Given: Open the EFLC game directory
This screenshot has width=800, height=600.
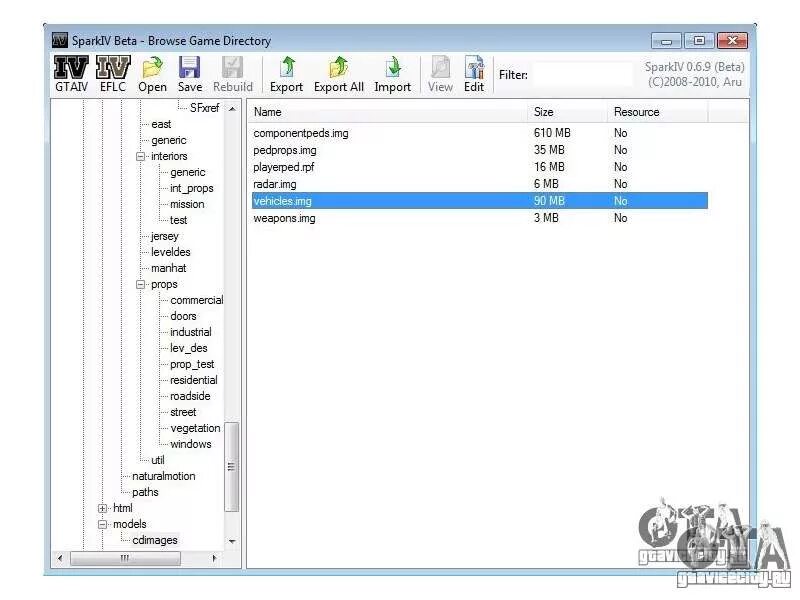Looking at the screenshot, I should tap(113, 74).
